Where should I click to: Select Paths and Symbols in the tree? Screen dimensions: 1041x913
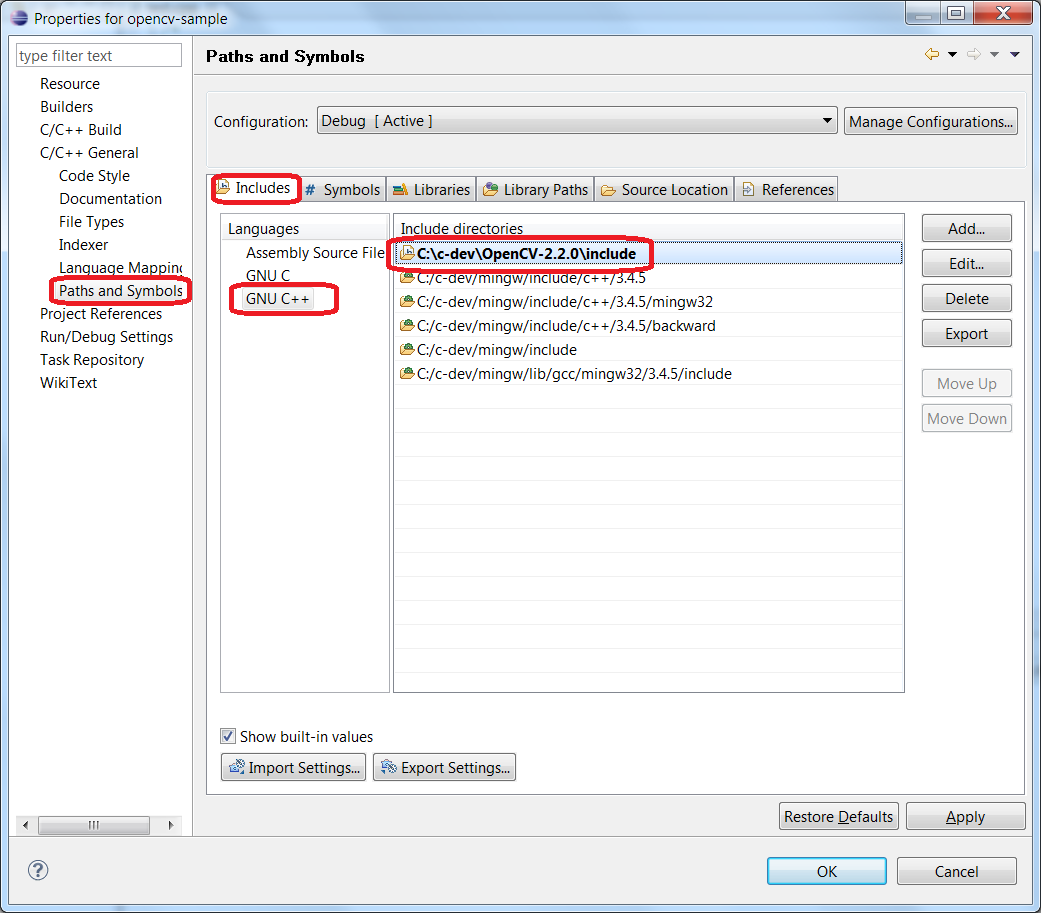tap(119, 290)
